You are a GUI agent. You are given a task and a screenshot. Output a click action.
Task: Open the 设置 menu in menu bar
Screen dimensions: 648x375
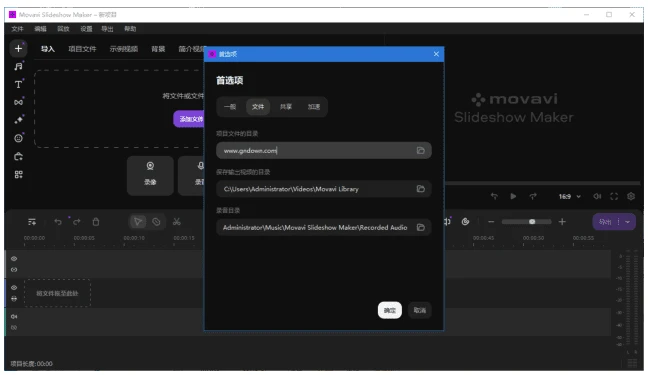[86, 29]
